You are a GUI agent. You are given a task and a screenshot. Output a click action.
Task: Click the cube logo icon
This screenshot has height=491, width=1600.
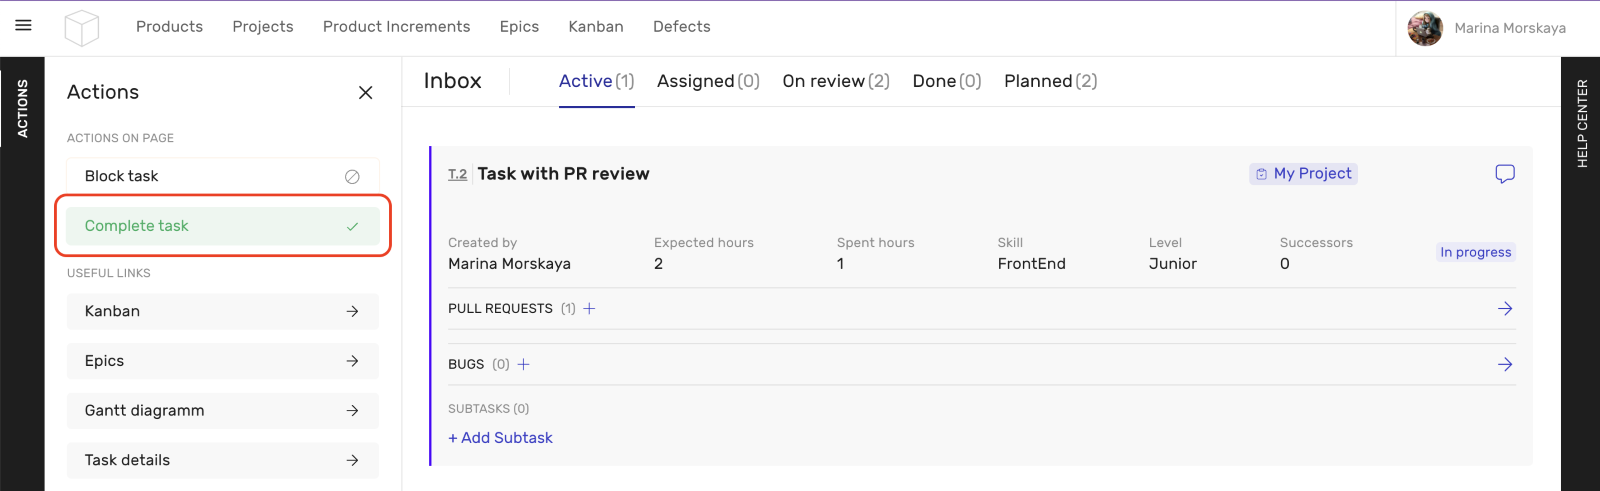click(x=81, y=28)
